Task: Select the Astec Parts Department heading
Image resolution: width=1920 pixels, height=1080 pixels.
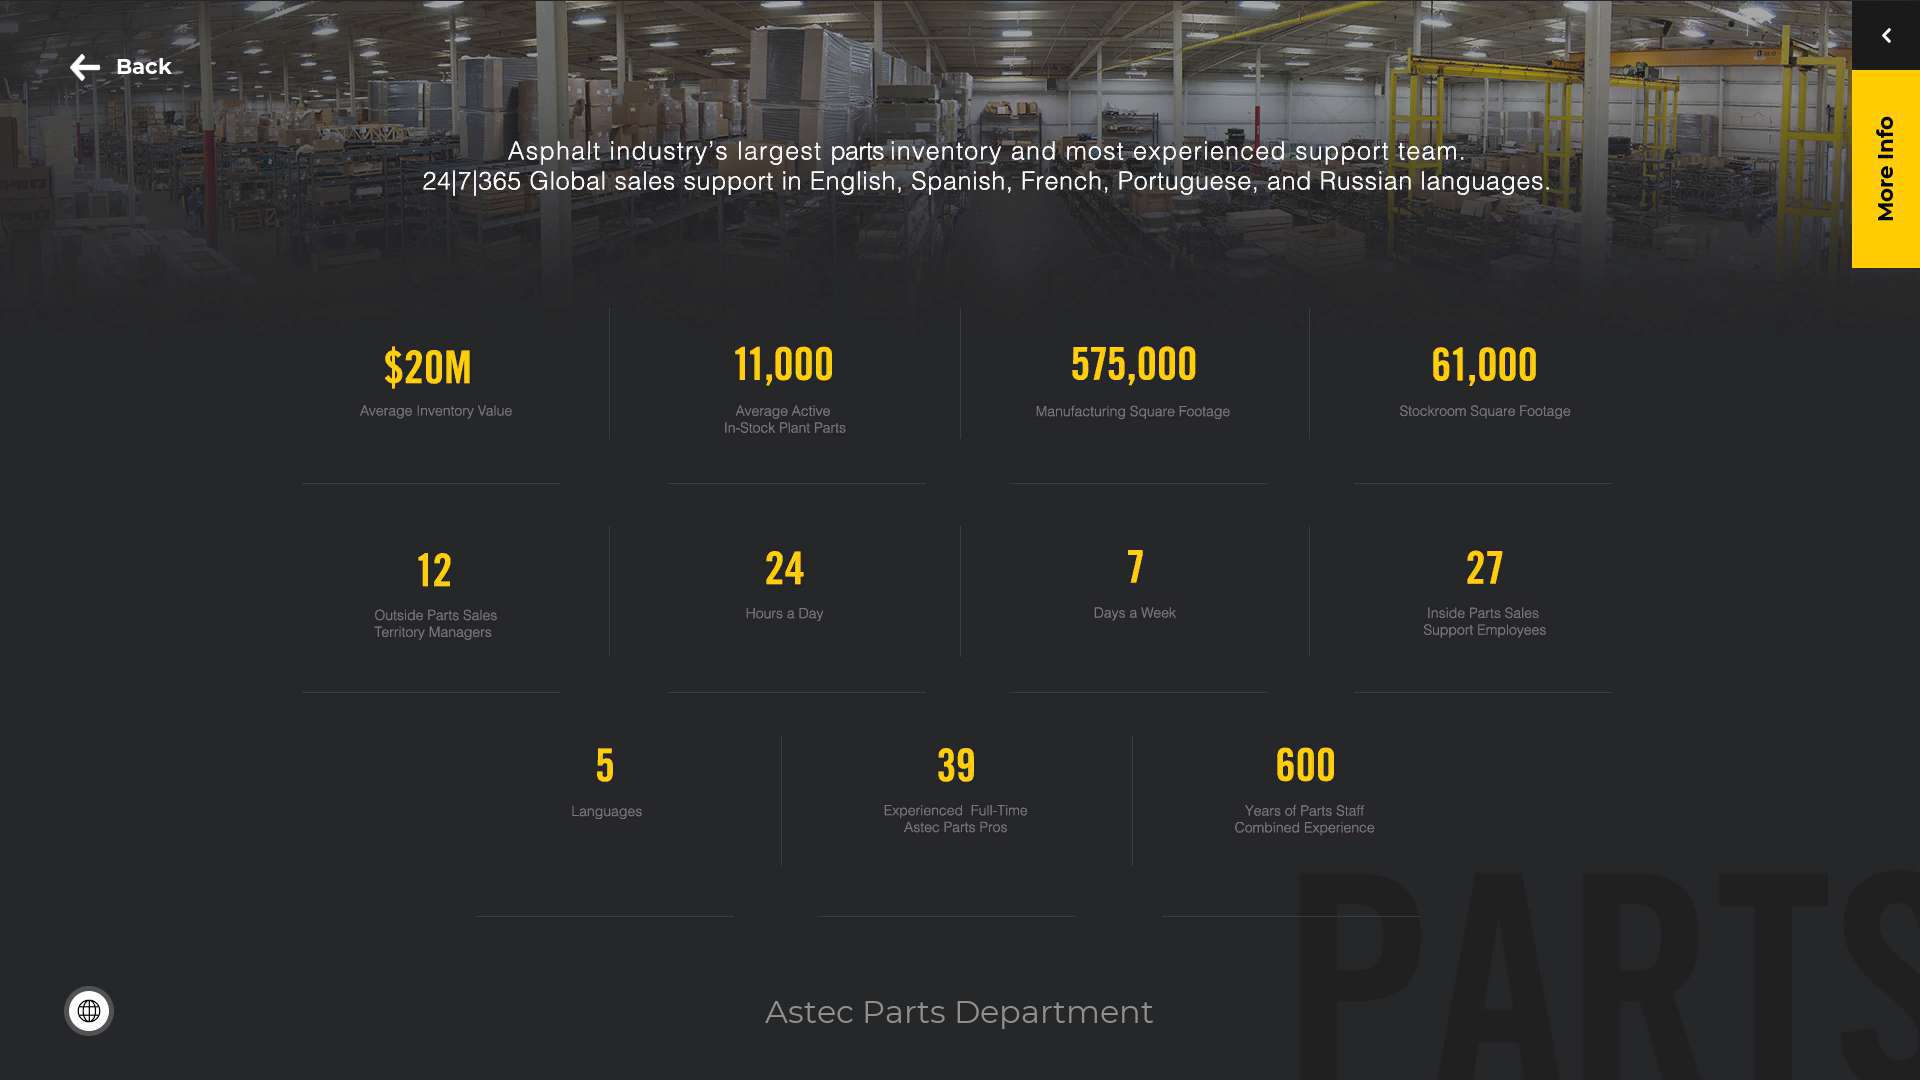Action: [x=959, y=1011]
